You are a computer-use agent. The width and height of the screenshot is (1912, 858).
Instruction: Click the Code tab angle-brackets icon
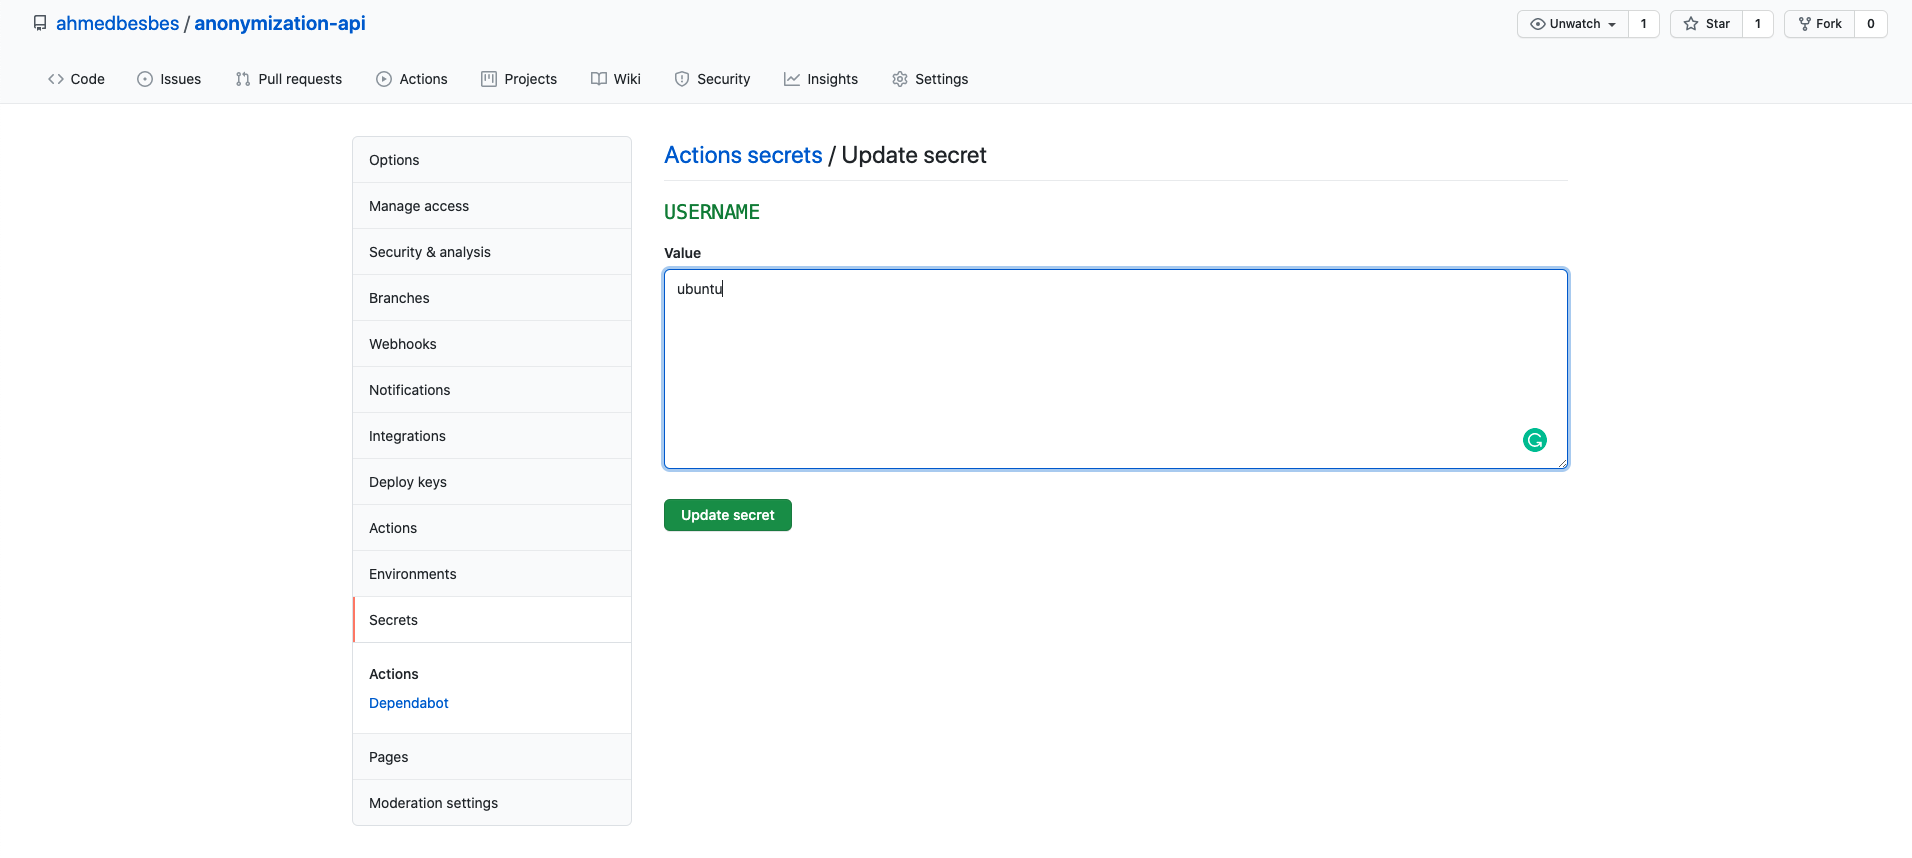56,79
